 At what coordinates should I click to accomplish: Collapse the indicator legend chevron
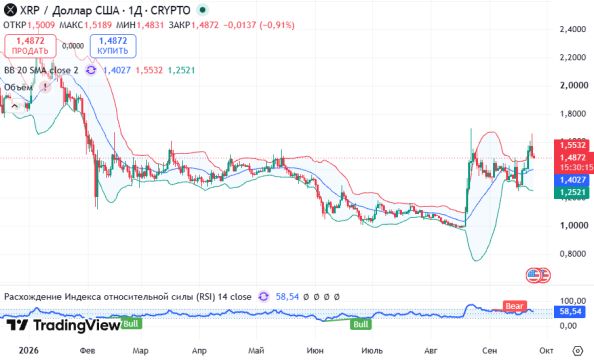point(15,106)
